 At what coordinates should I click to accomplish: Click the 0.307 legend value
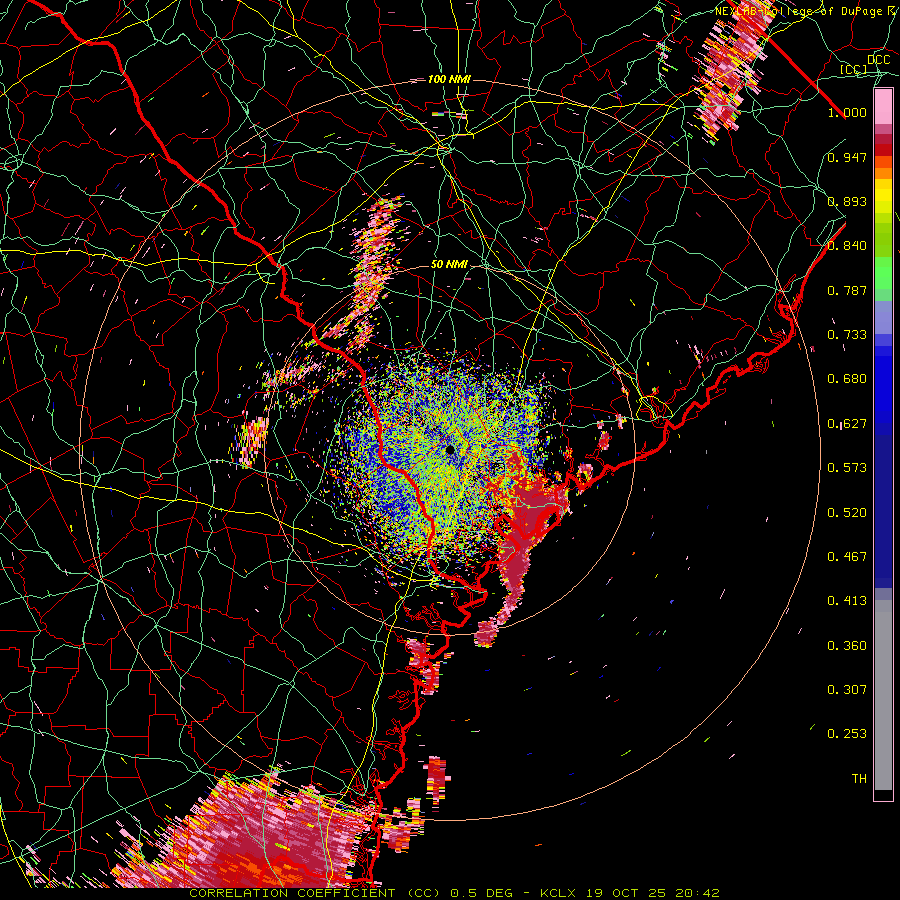click(847, 690)
